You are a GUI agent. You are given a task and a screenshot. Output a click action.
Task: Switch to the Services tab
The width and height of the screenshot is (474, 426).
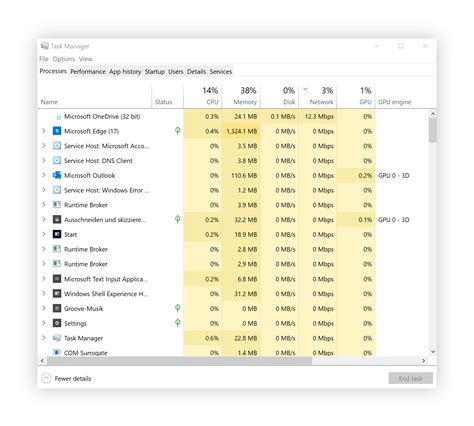tap(221, 72)
